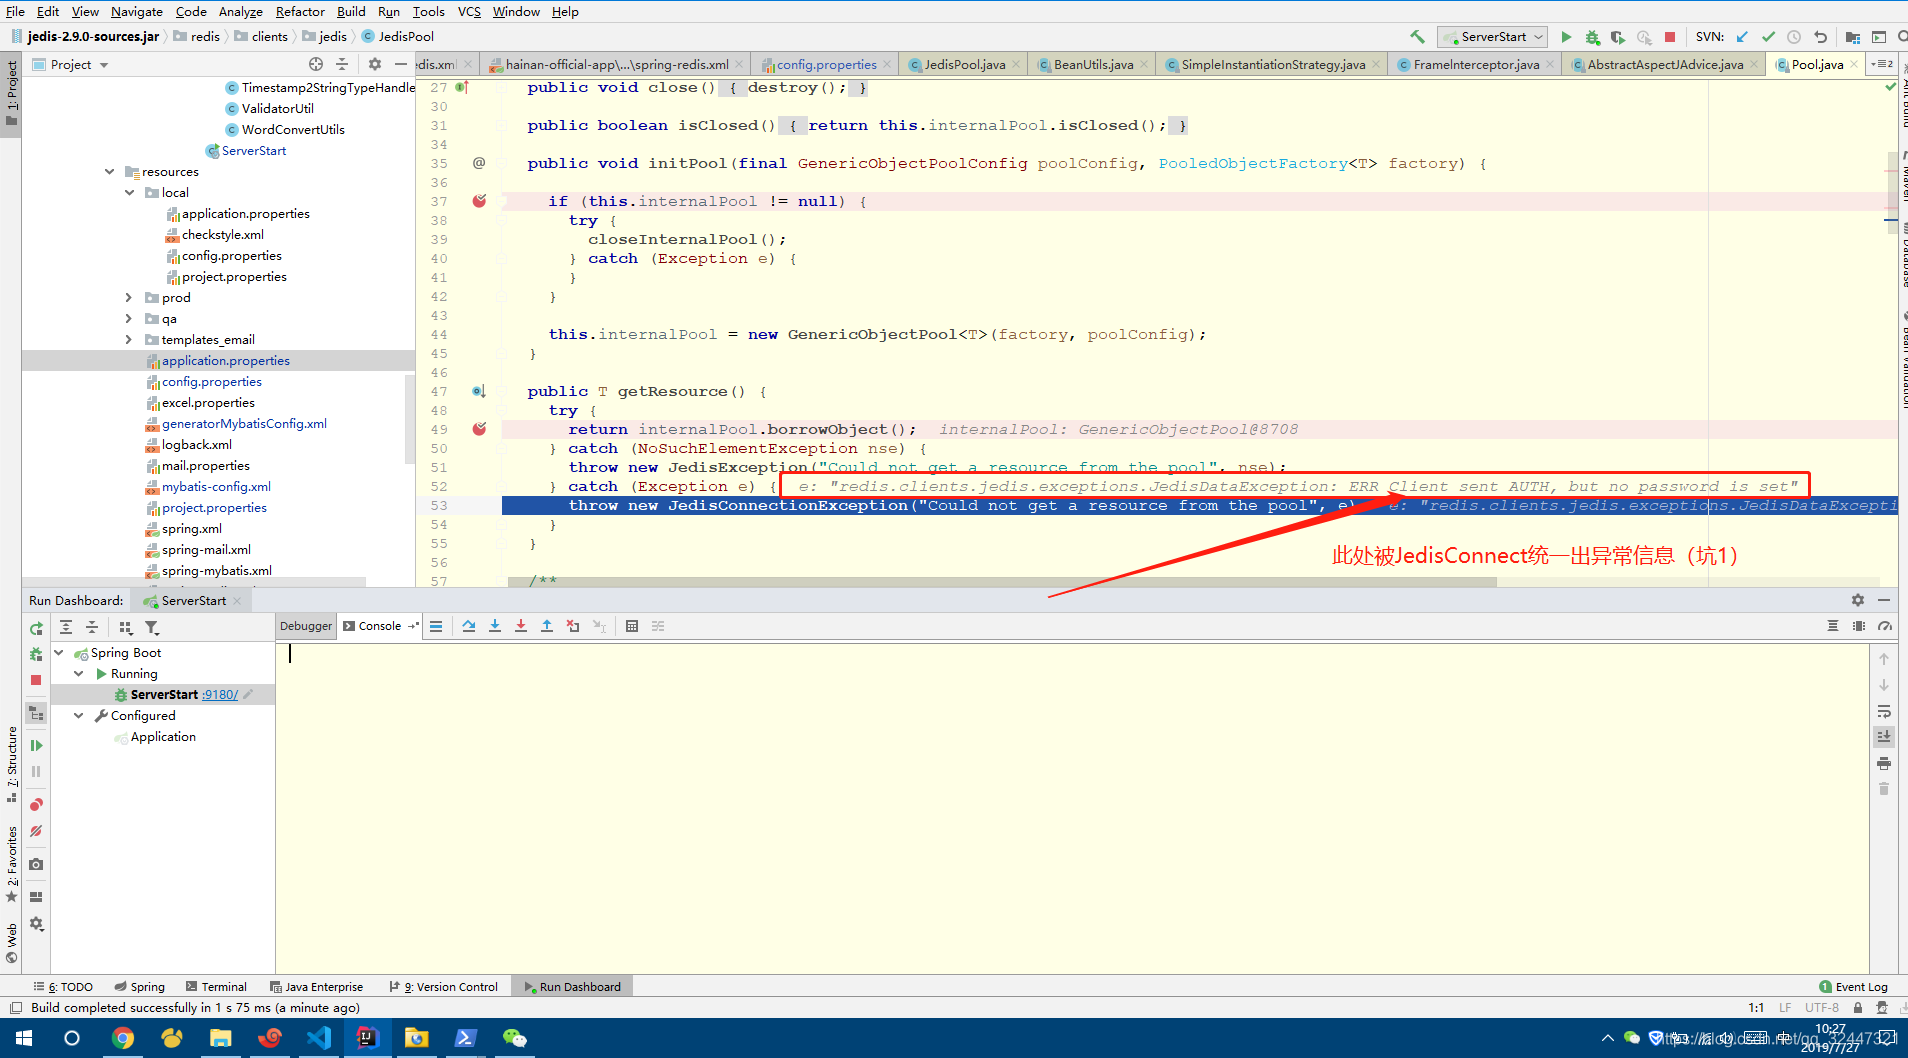Click the editor horizontal scrollbar
1908x1058 pixels.
1002,582
